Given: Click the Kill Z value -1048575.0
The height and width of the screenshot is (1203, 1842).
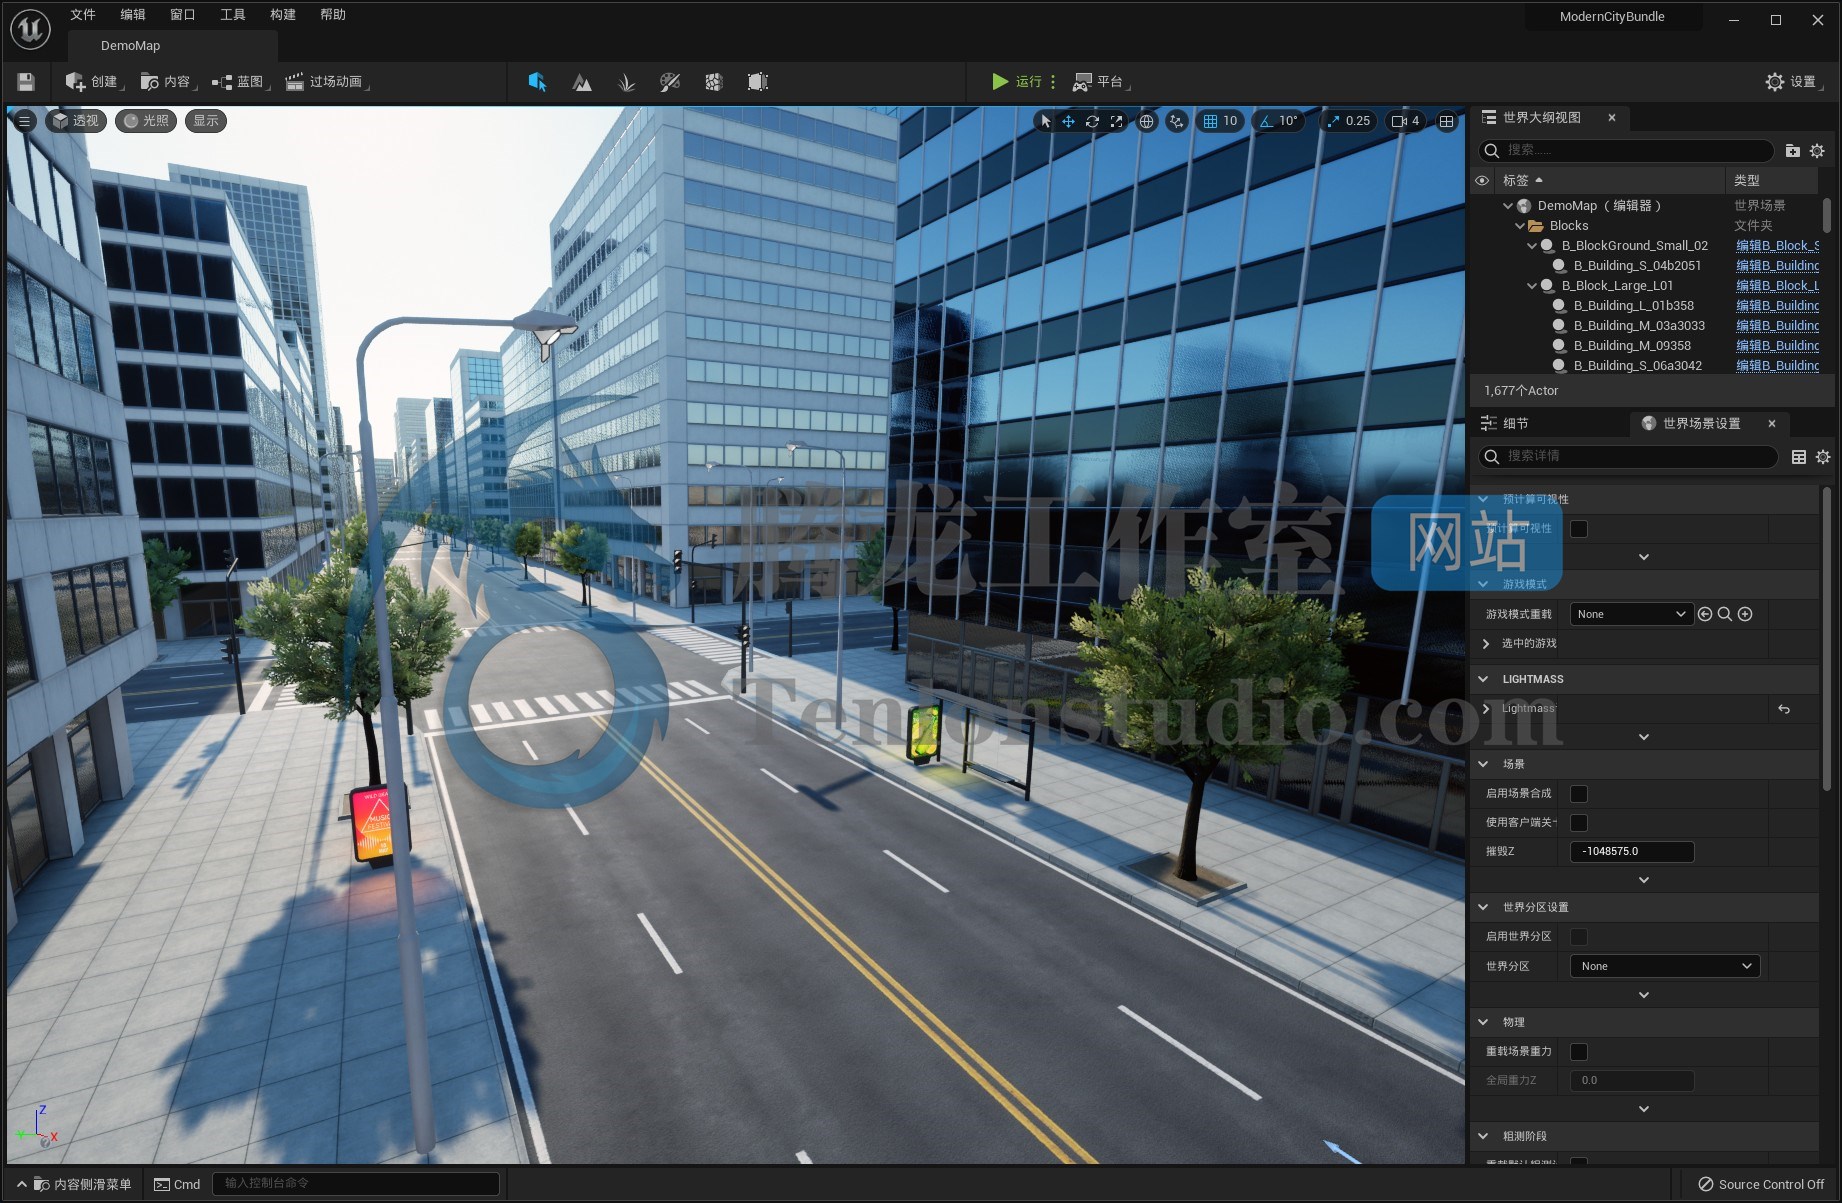Looking at the screenshot, I should pos(1632,852).
